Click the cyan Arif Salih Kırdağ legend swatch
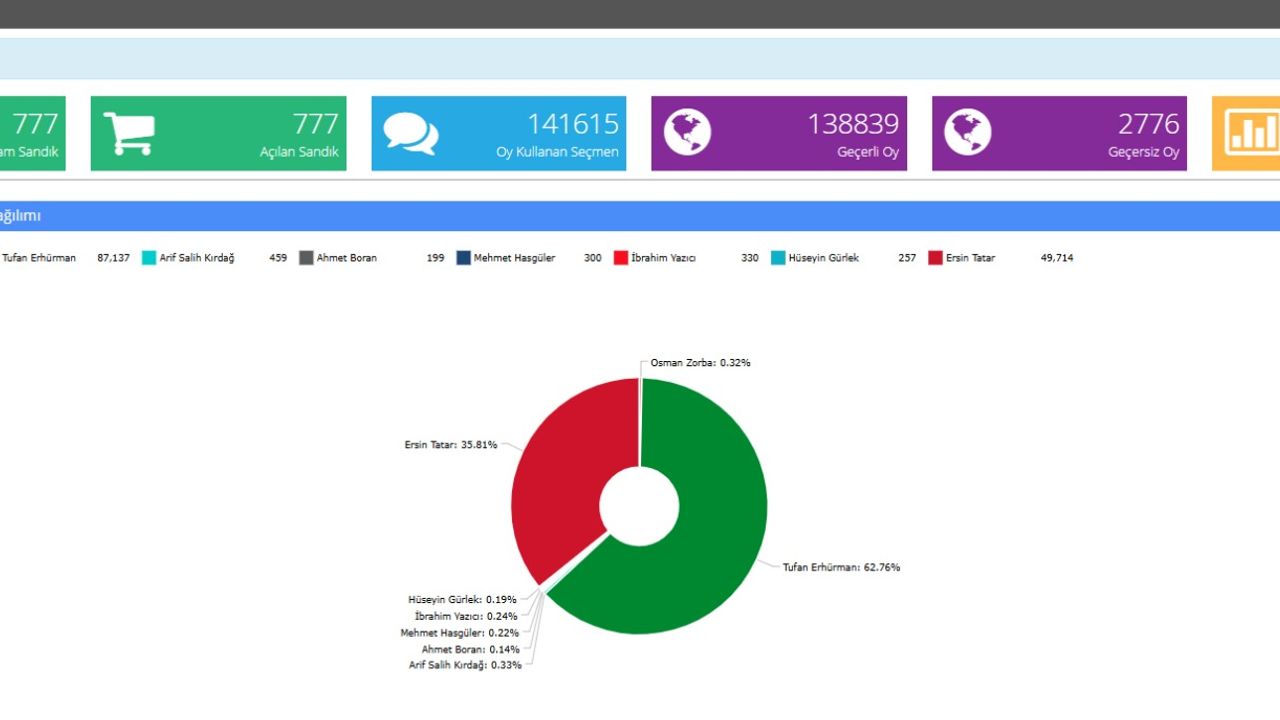This screenshot has width=1280, height=720. coord(149,258)
